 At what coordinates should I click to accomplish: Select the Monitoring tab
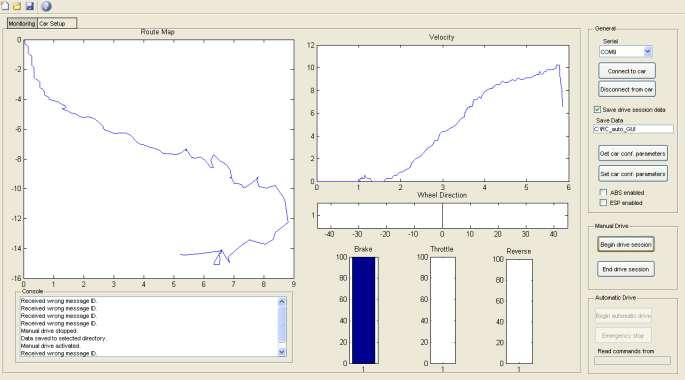pos(22,24)
